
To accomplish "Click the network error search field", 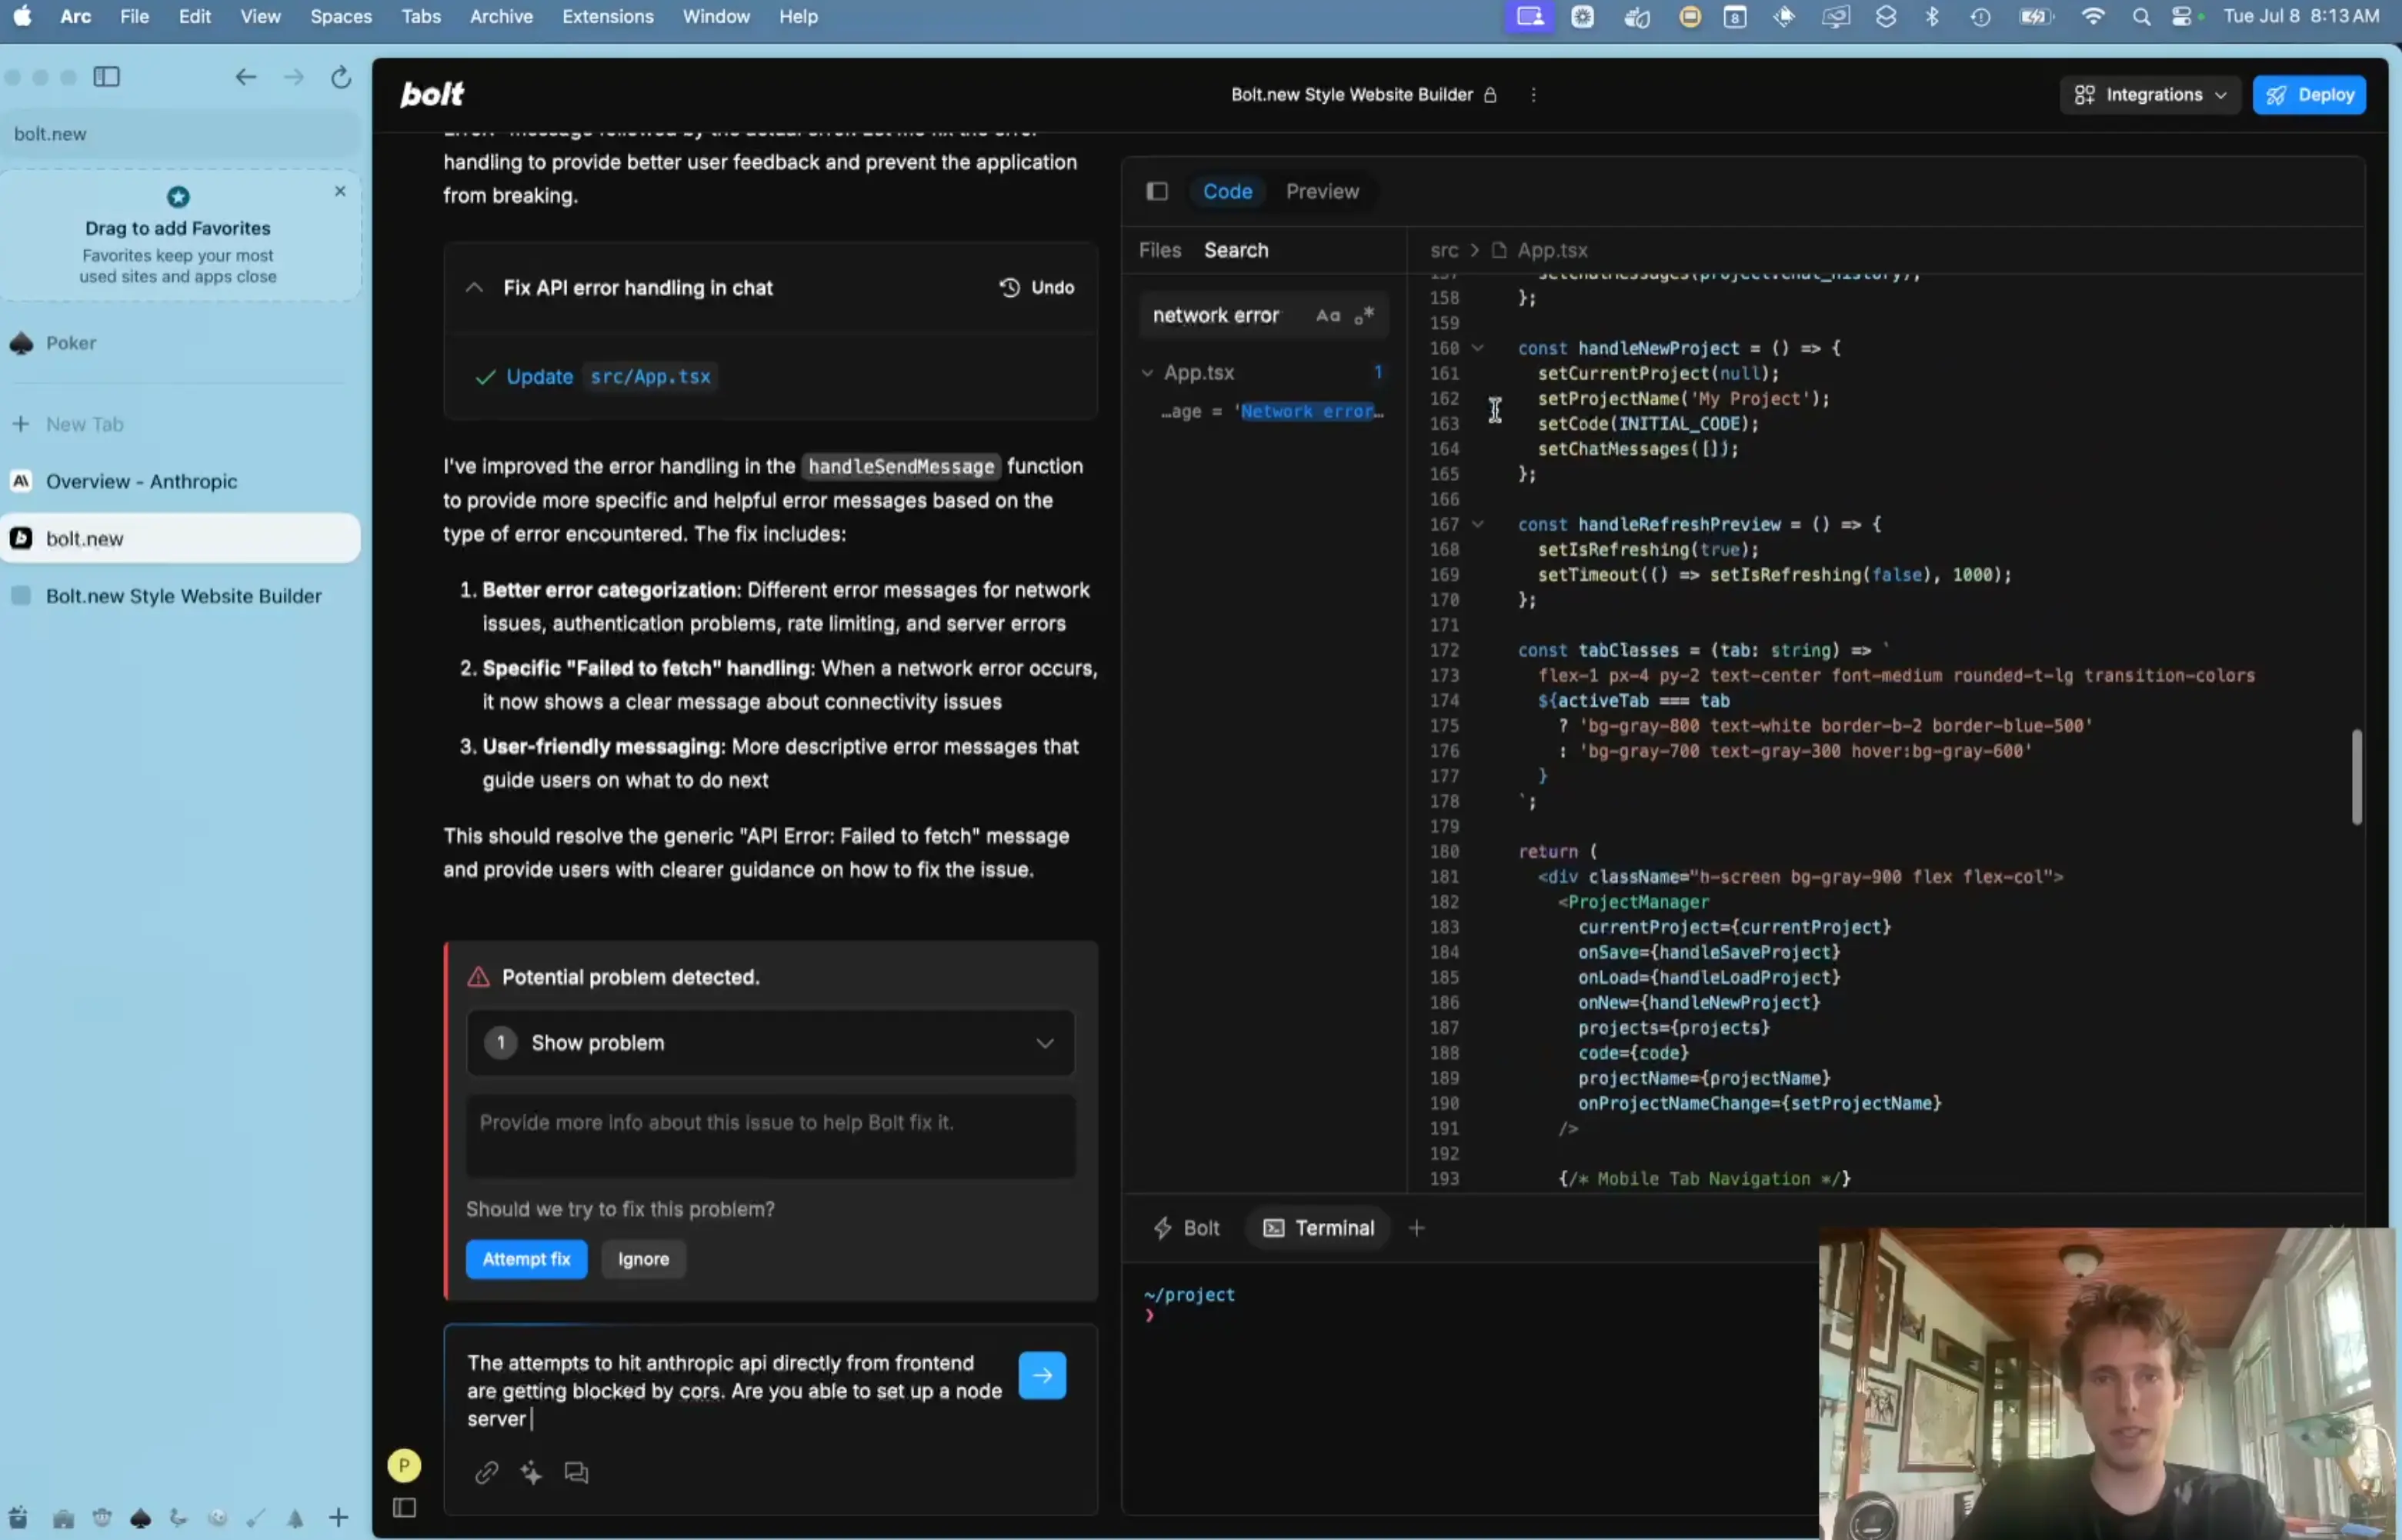I will click(1264, 315).
